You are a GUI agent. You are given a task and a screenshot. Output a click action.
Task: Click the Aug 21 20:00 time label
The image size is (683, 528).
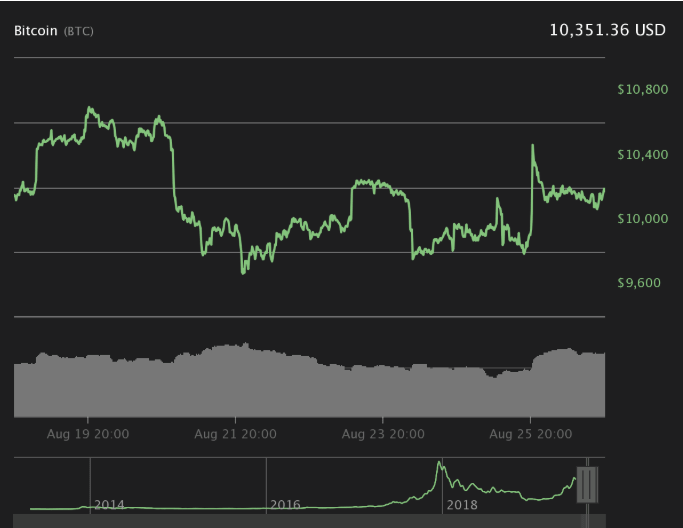235,434
